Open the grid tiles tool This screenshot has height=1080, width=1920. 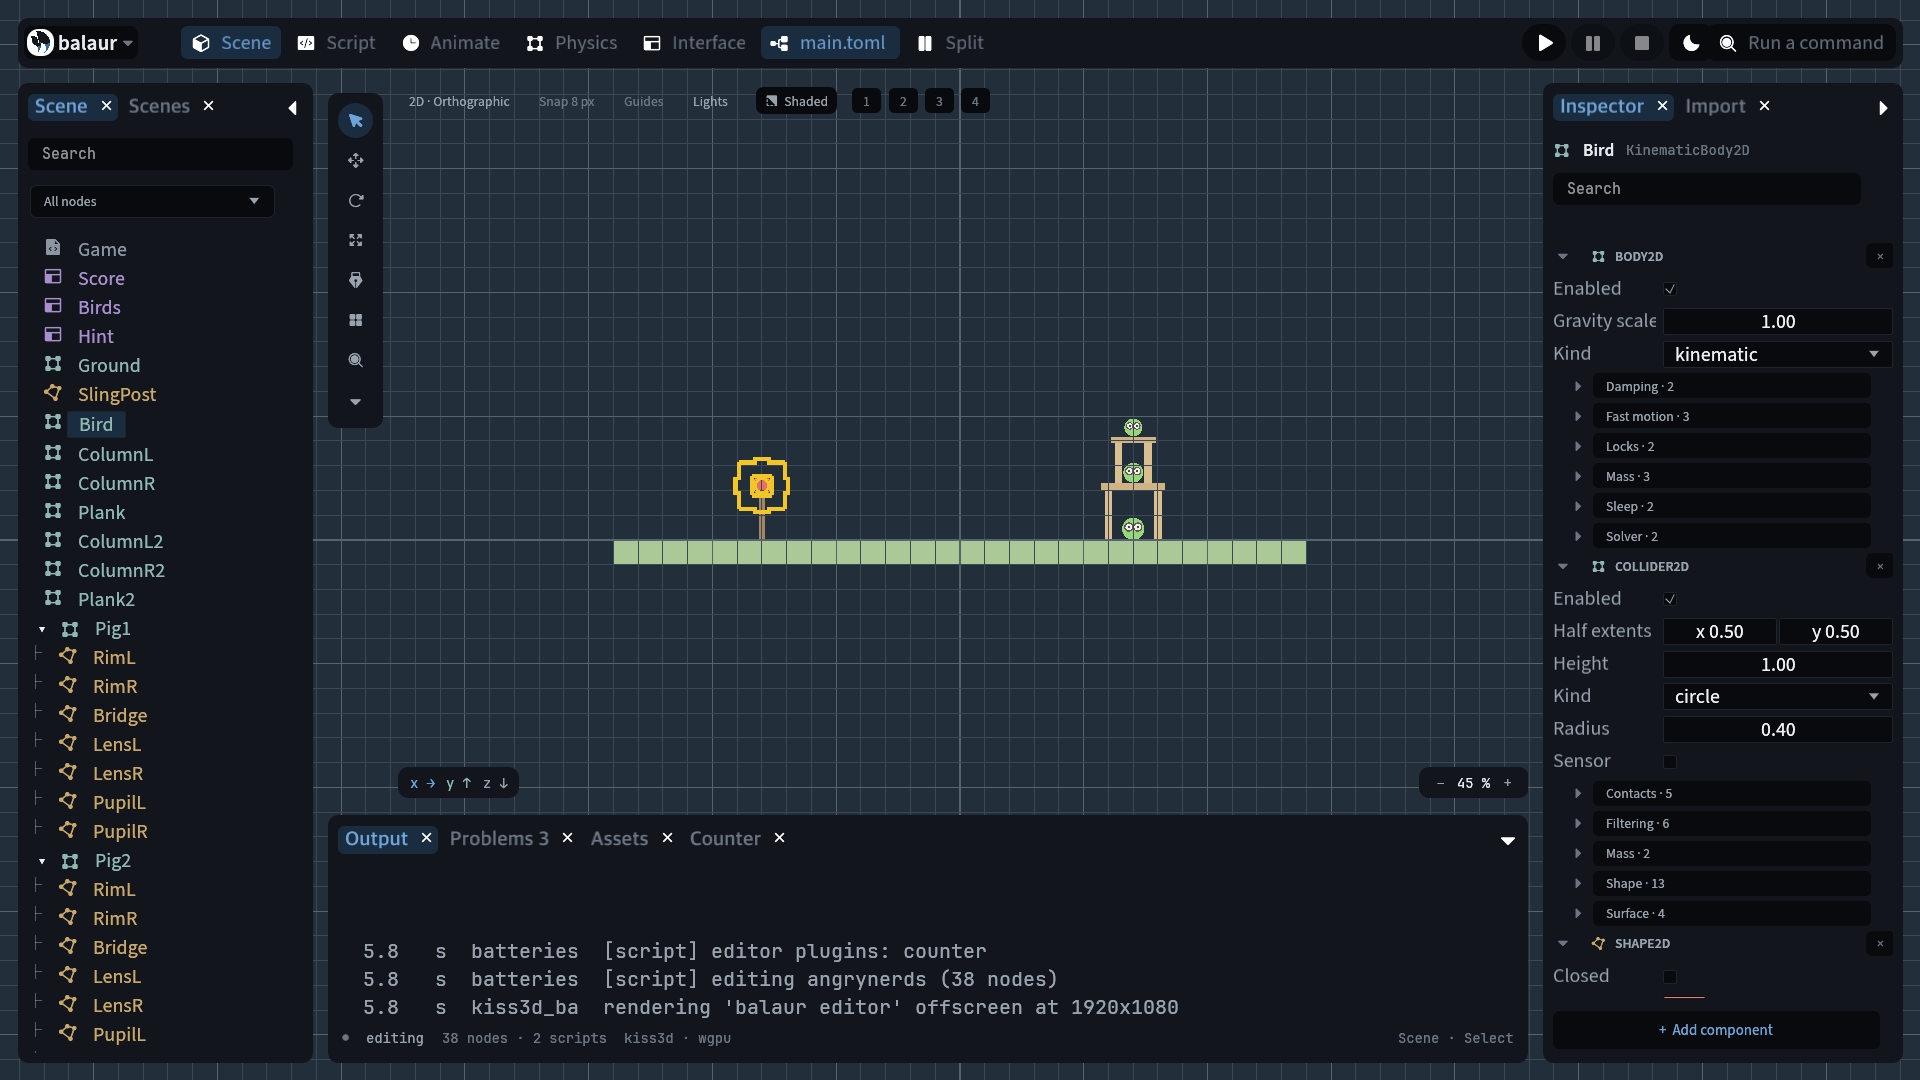pyautogui.click(x=355, y=321)
